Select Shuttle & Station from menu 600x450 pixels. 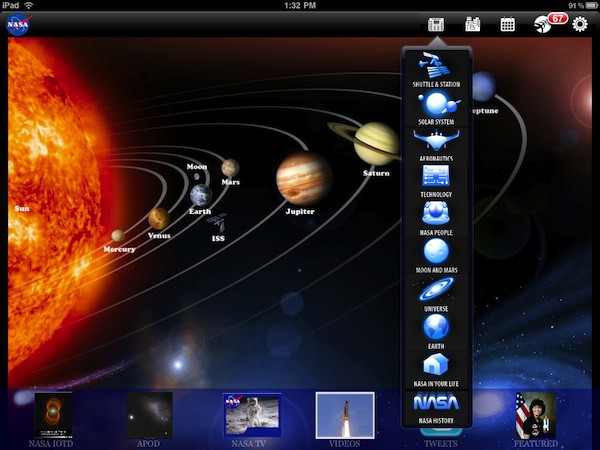point(436,70)
